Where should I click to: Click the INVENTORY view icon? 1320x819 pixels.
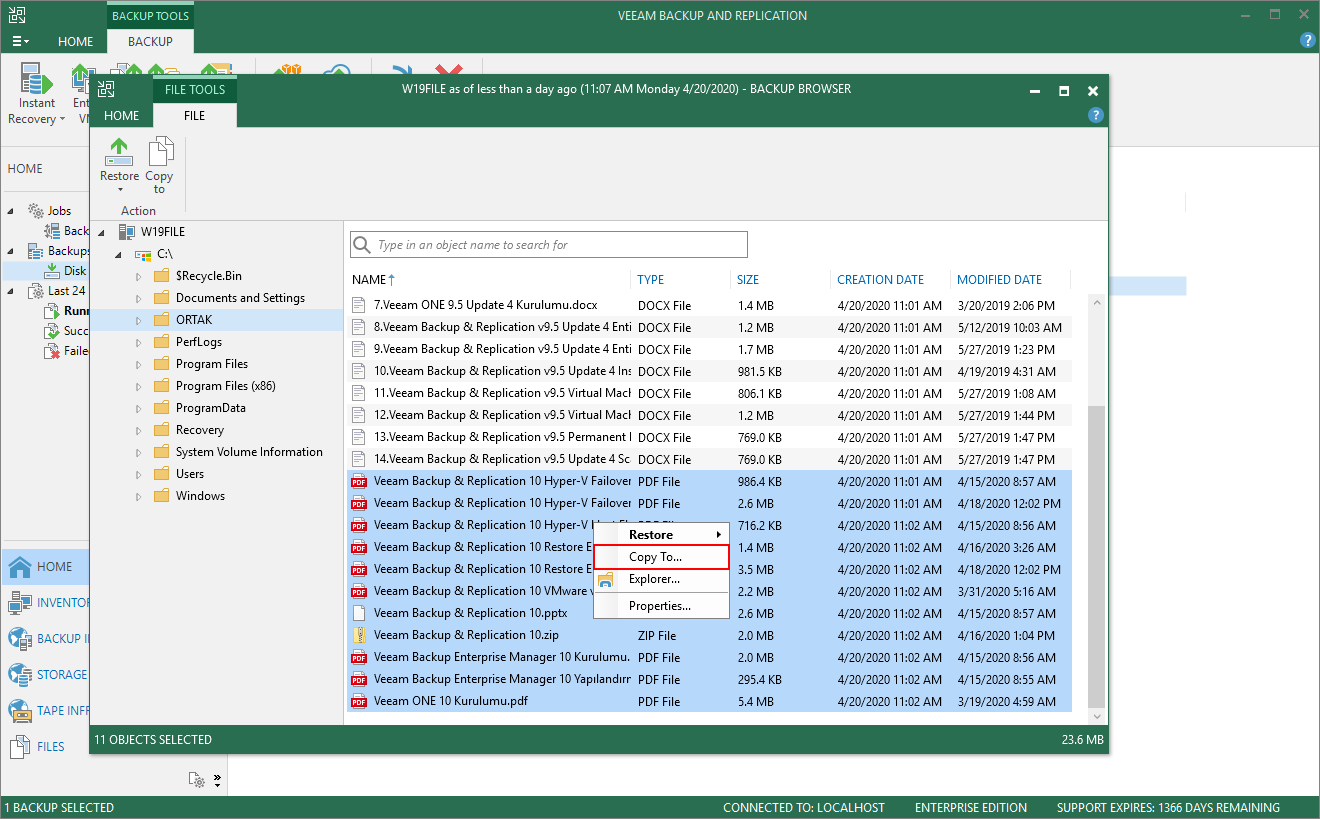[x=20, y=603]
